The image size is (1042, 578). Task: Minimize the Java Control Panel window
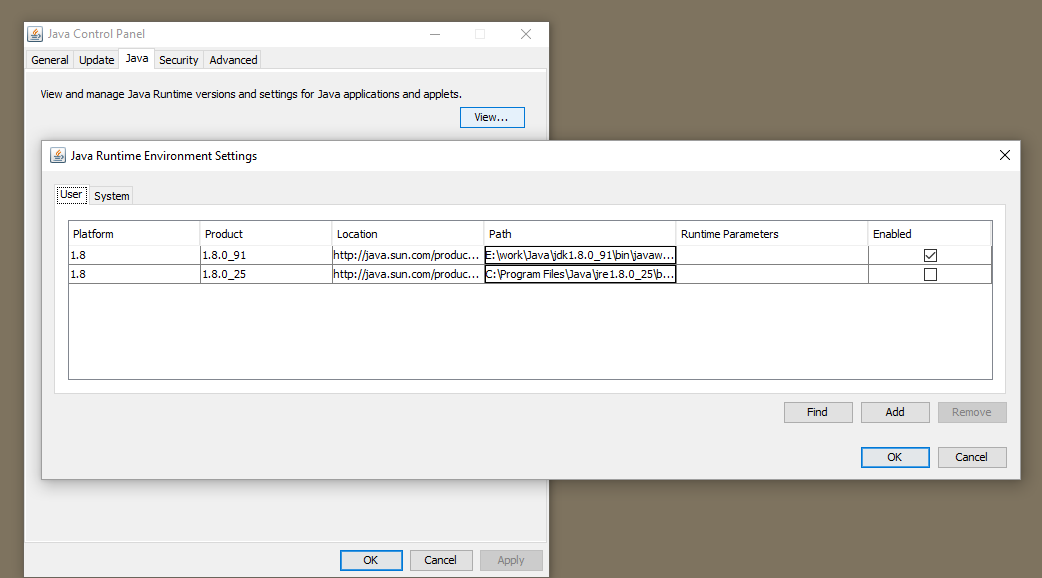(435, 34)
